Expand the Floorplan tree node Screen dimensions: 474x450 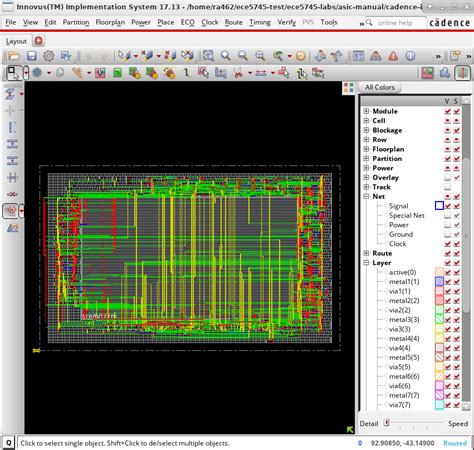coord(366,149)
